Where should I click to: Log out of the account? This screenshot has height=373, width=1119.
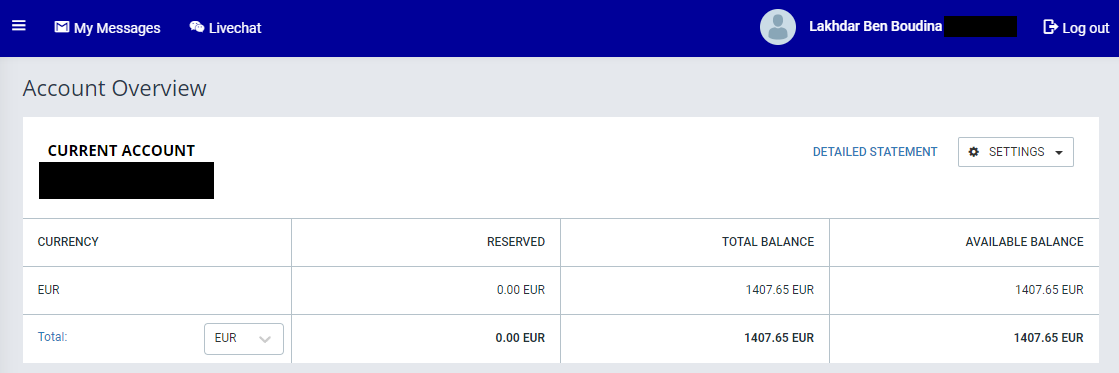[x=1076, y=28]
